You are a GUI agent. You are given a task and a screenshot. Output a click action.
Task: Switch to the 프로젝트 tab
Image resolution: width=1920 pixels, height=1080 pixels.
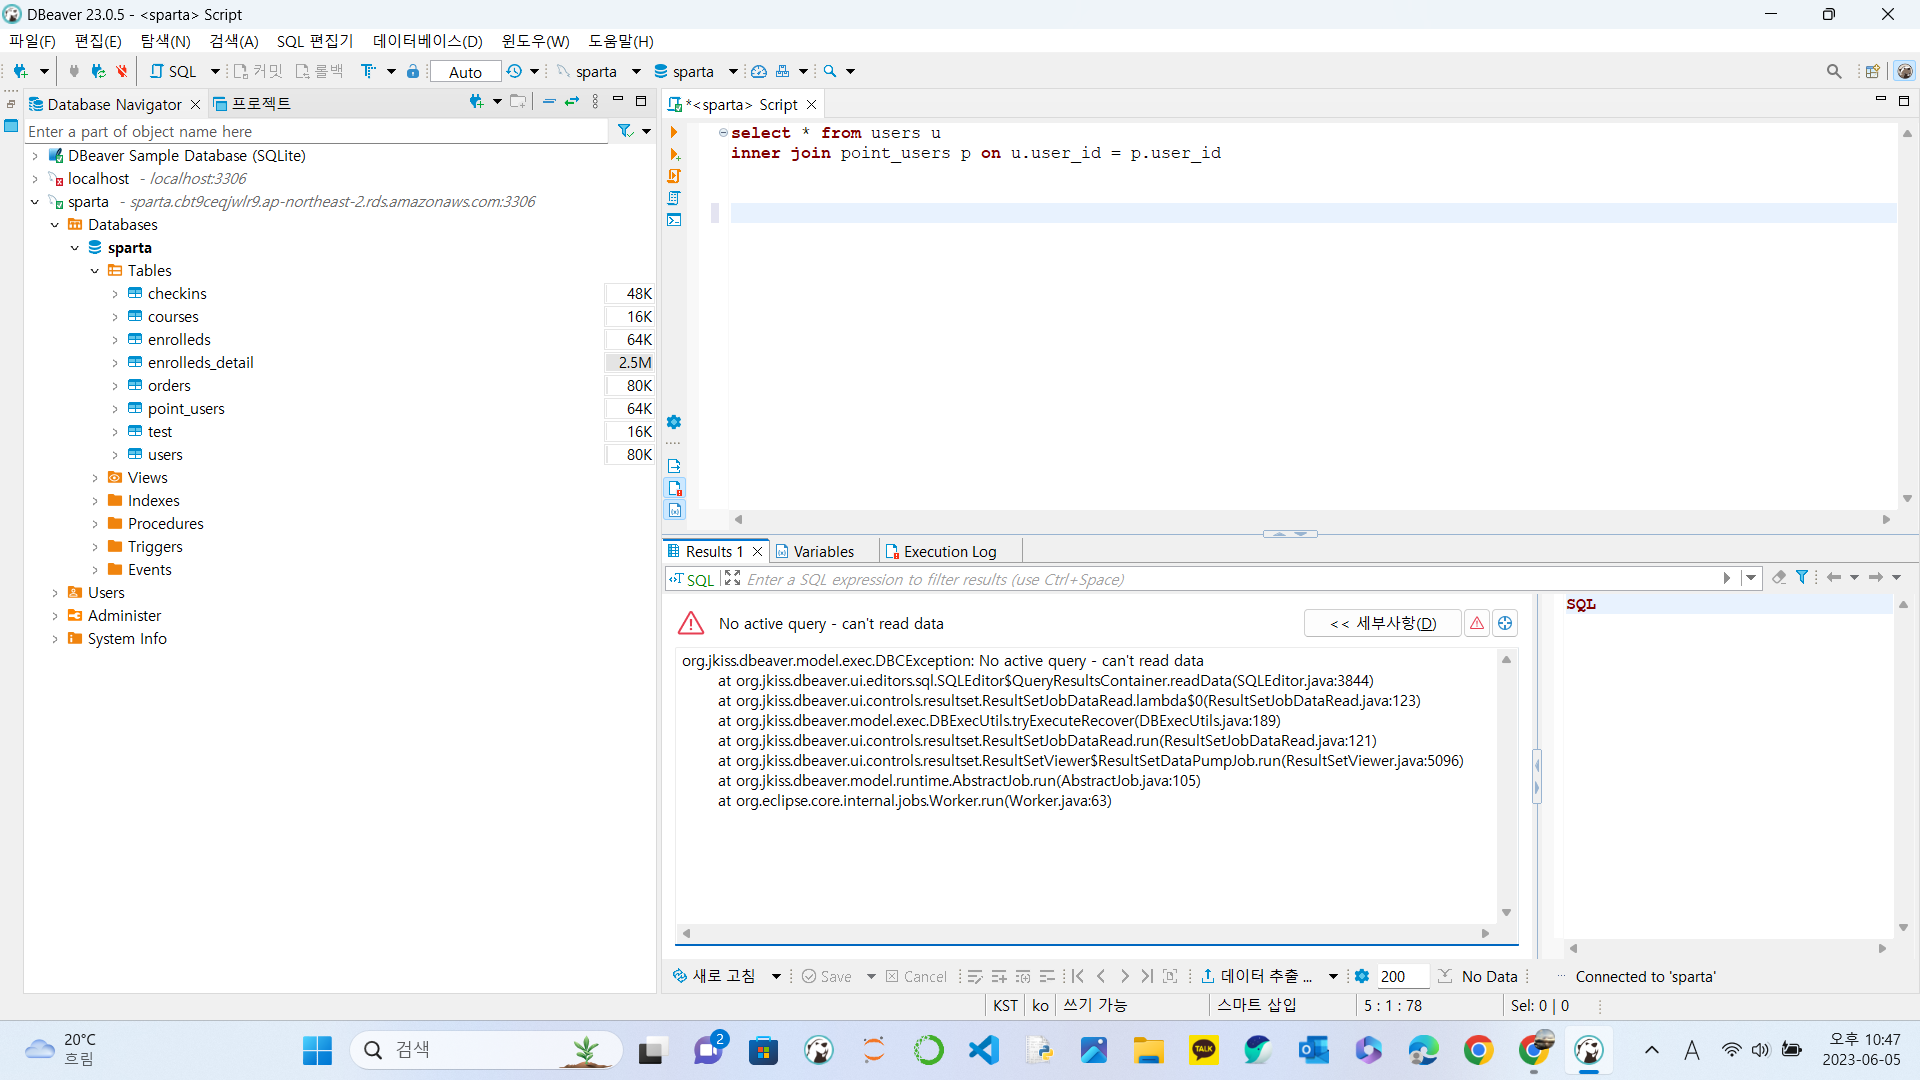coord(251,104)
